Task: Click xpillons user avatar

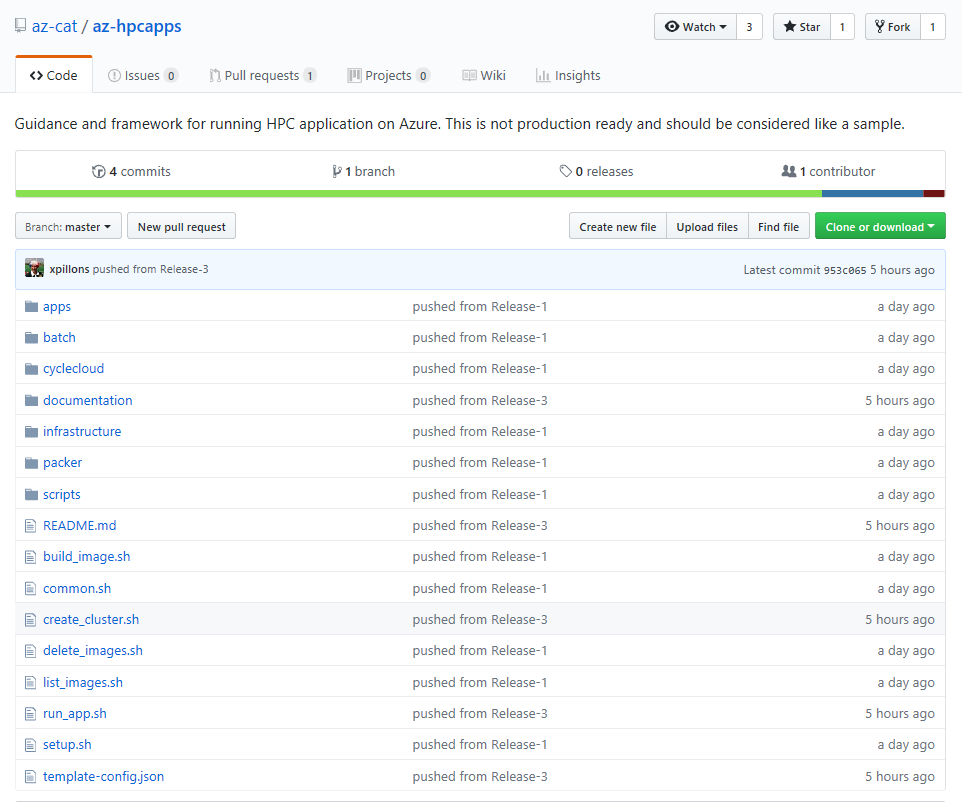Action: (34, 268)
